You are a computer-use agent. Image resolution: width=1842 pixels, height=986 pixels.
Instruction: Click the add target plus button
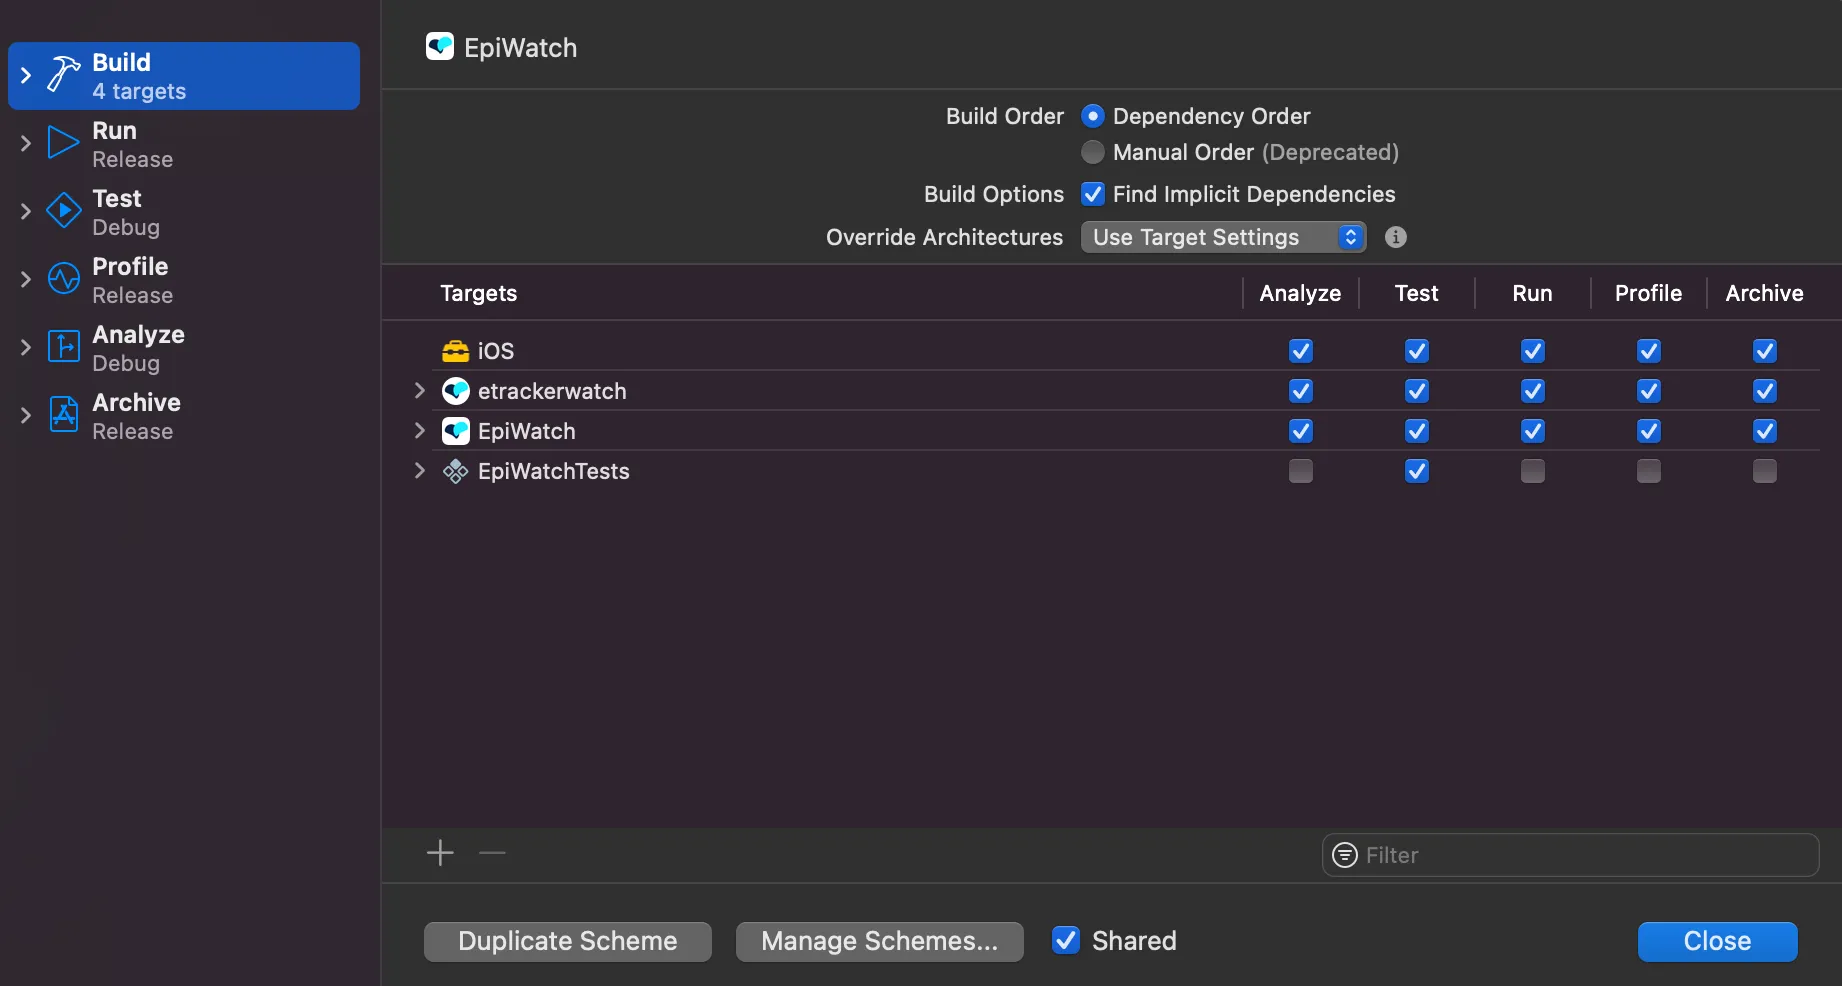coord(439,854)
